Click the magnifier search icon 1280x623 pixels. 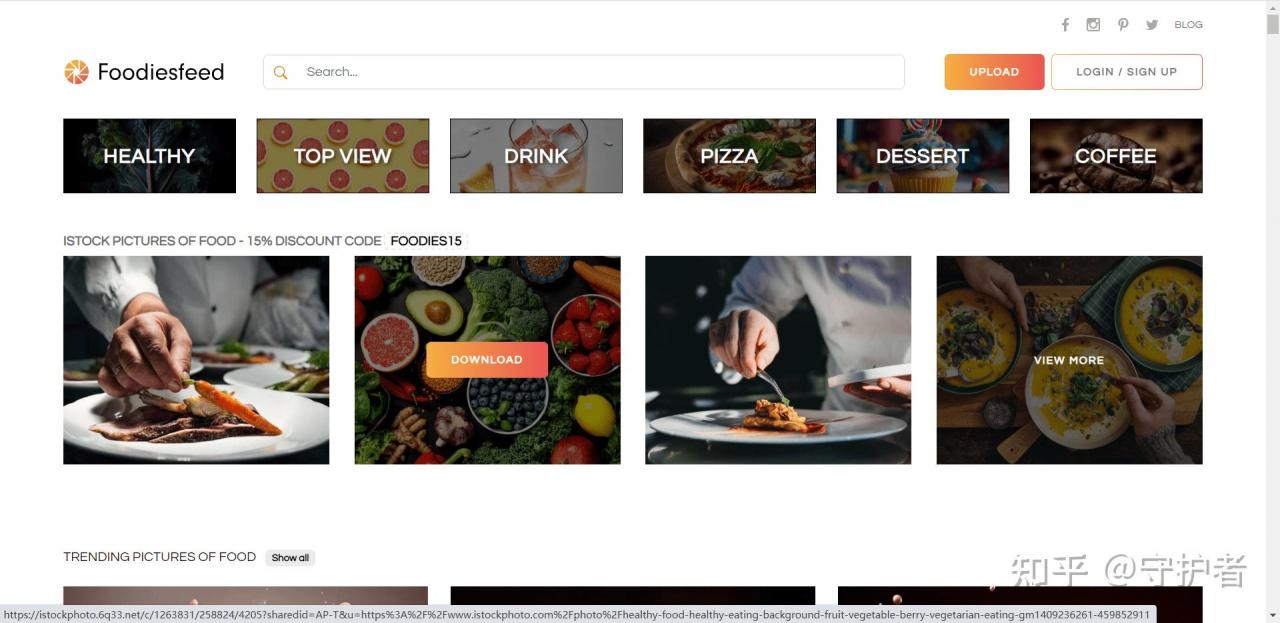tap(281, 72)
